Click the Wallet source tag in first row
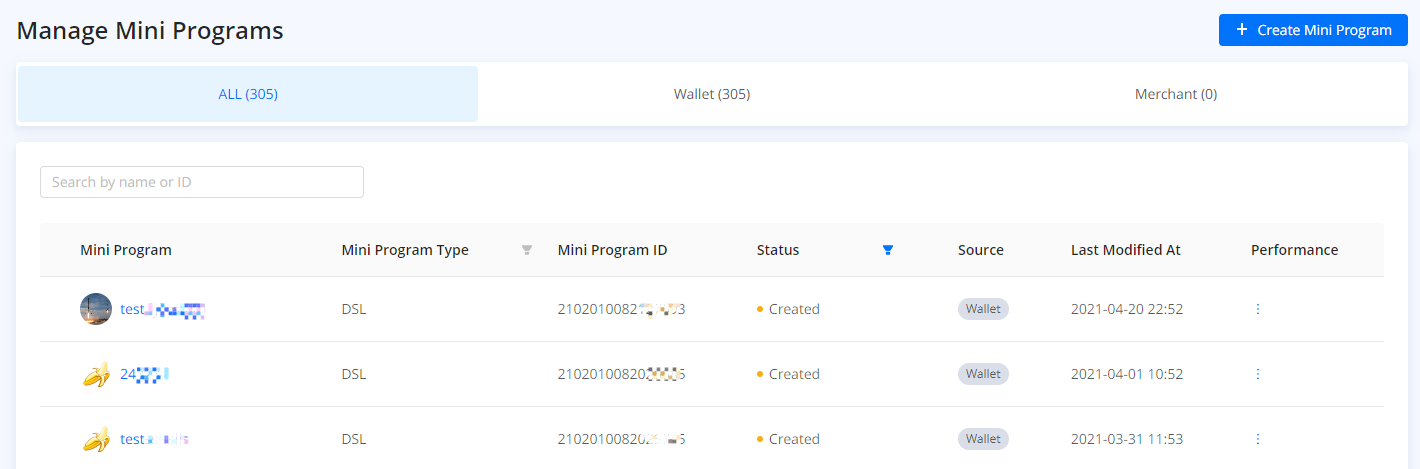The height and width of the screenshot is (469, 1420). tap(983, 309)
